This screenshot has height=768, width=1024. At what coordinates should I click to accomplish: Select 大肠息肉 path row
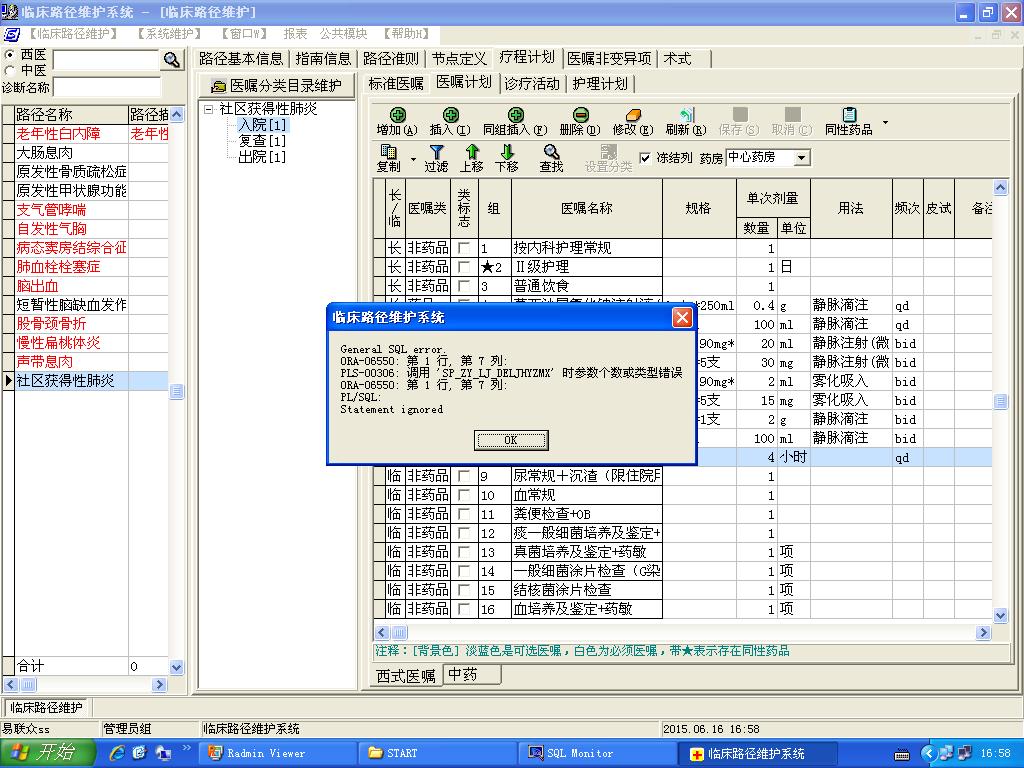click(x=91, y=153)
